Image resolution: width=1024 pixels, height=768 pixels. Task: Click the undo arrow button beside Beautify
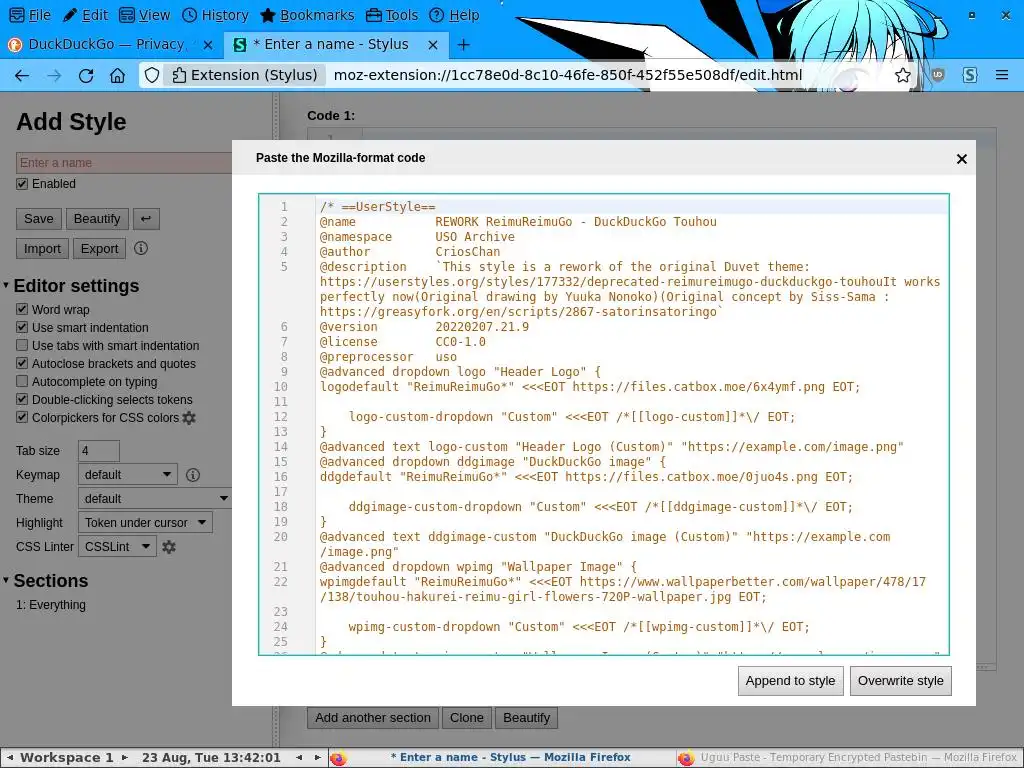[146, 219]
